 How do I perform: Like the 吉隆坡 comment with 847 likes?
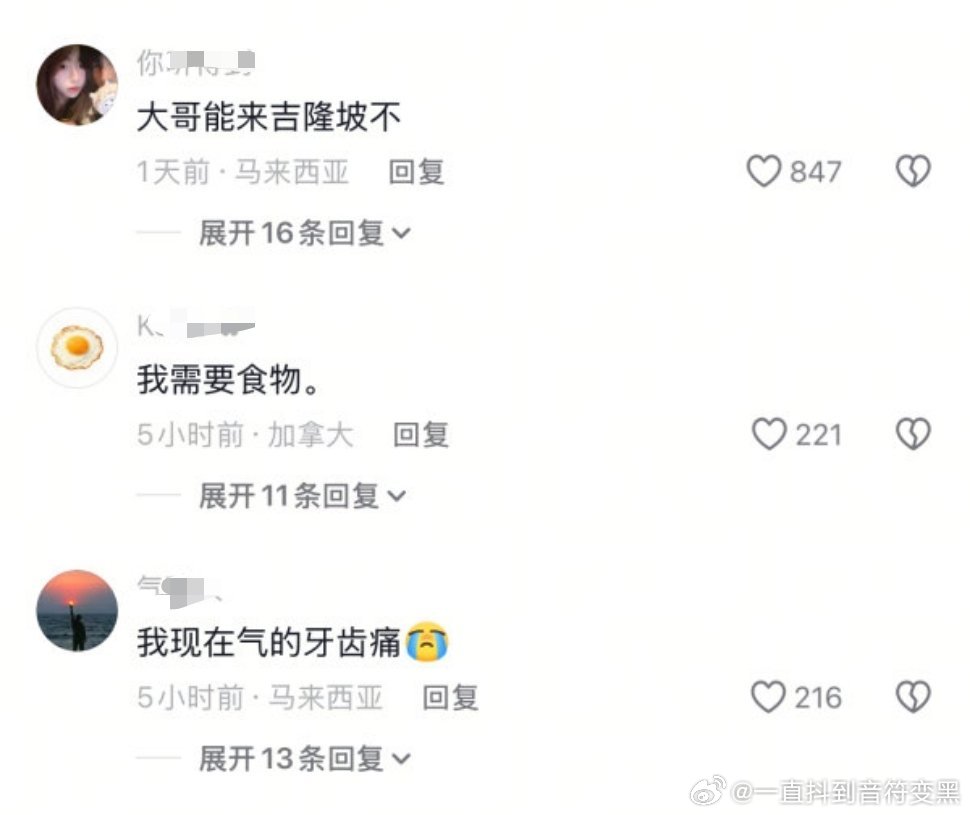click(x=763, y=171)
